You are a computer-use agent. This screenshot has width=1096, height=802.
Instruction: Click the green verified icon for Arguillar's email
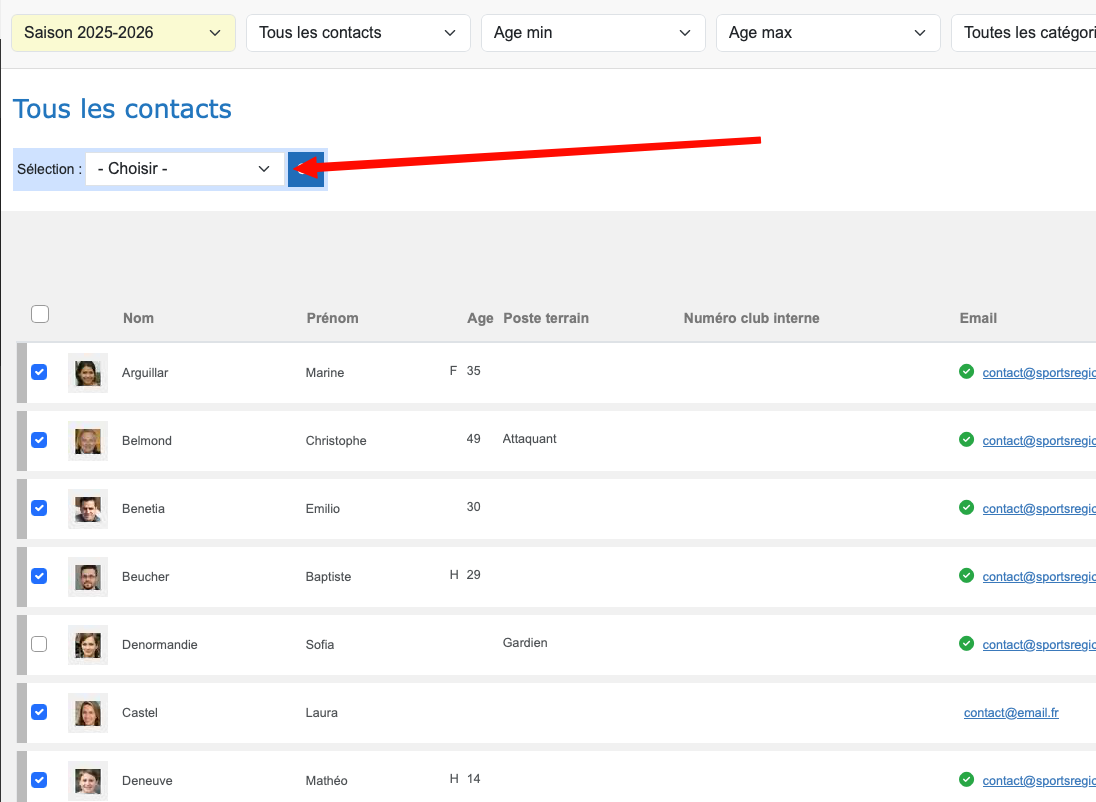[966, 372]
